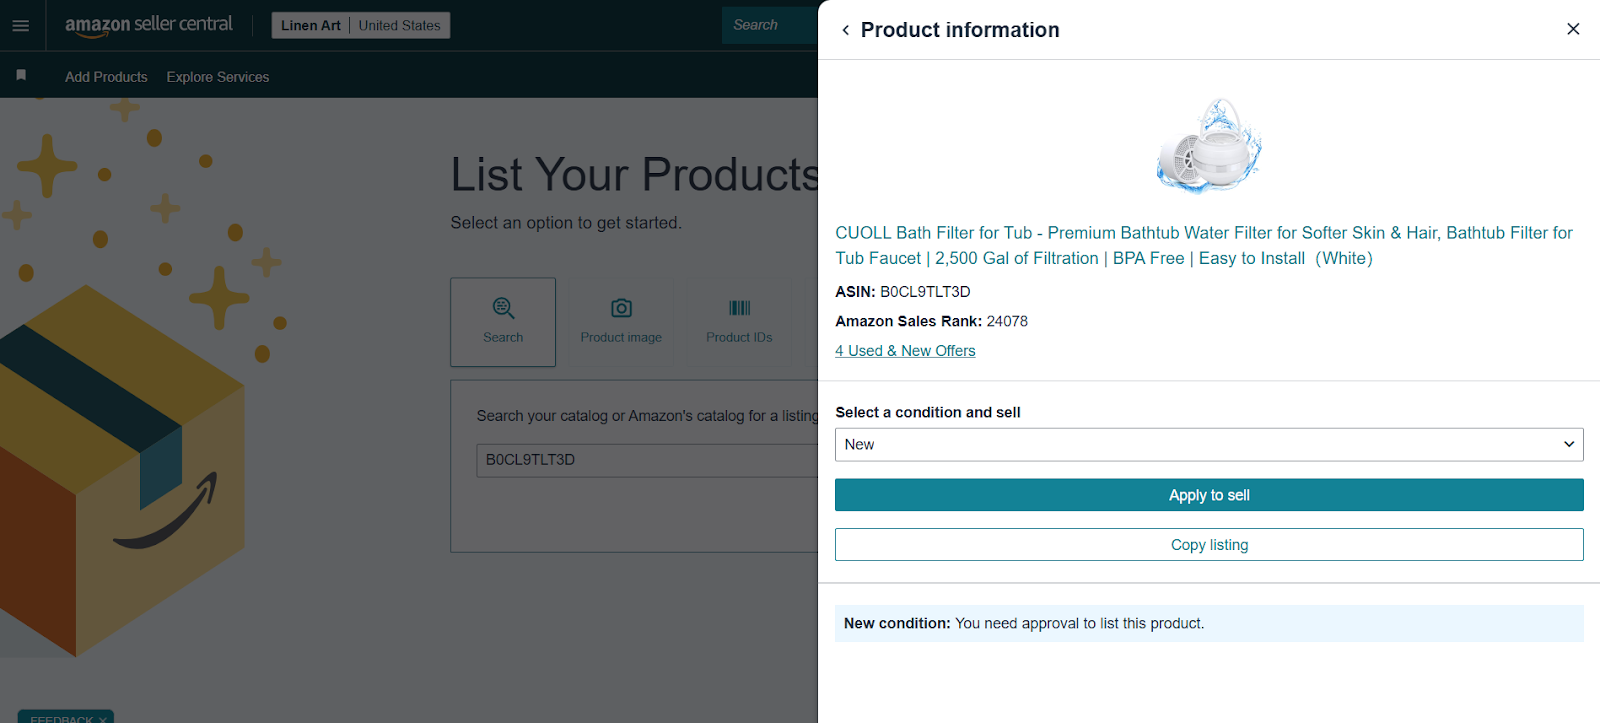This screenshot has width=1600, height=723.
Task: Click the Apply to sell button
Action: [x=1208, y=494]
